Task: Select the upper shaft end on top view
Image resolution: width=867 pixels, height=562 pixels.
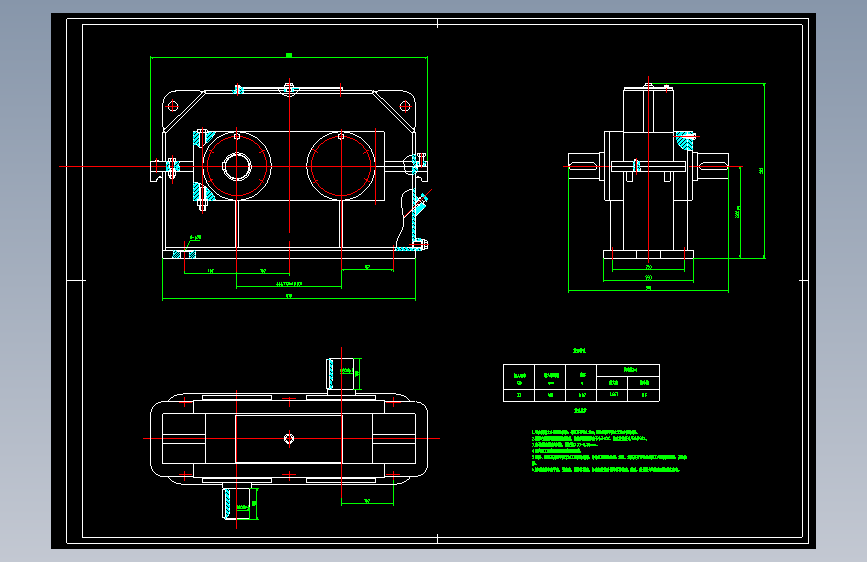Action: point(341,374)
